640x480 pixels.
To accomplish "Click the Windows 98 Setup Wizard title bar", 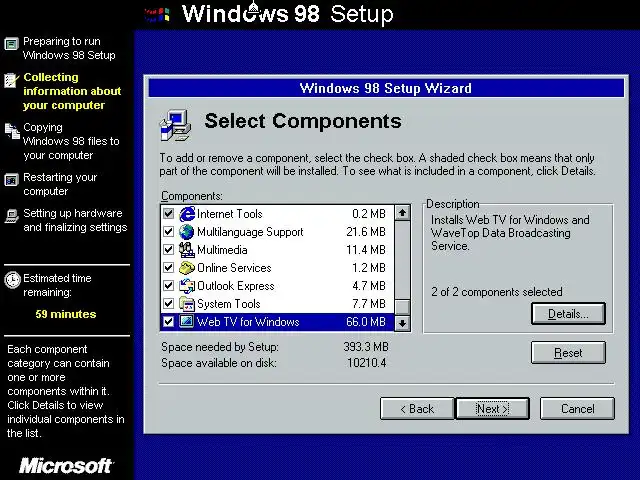I will click(386, 88).
